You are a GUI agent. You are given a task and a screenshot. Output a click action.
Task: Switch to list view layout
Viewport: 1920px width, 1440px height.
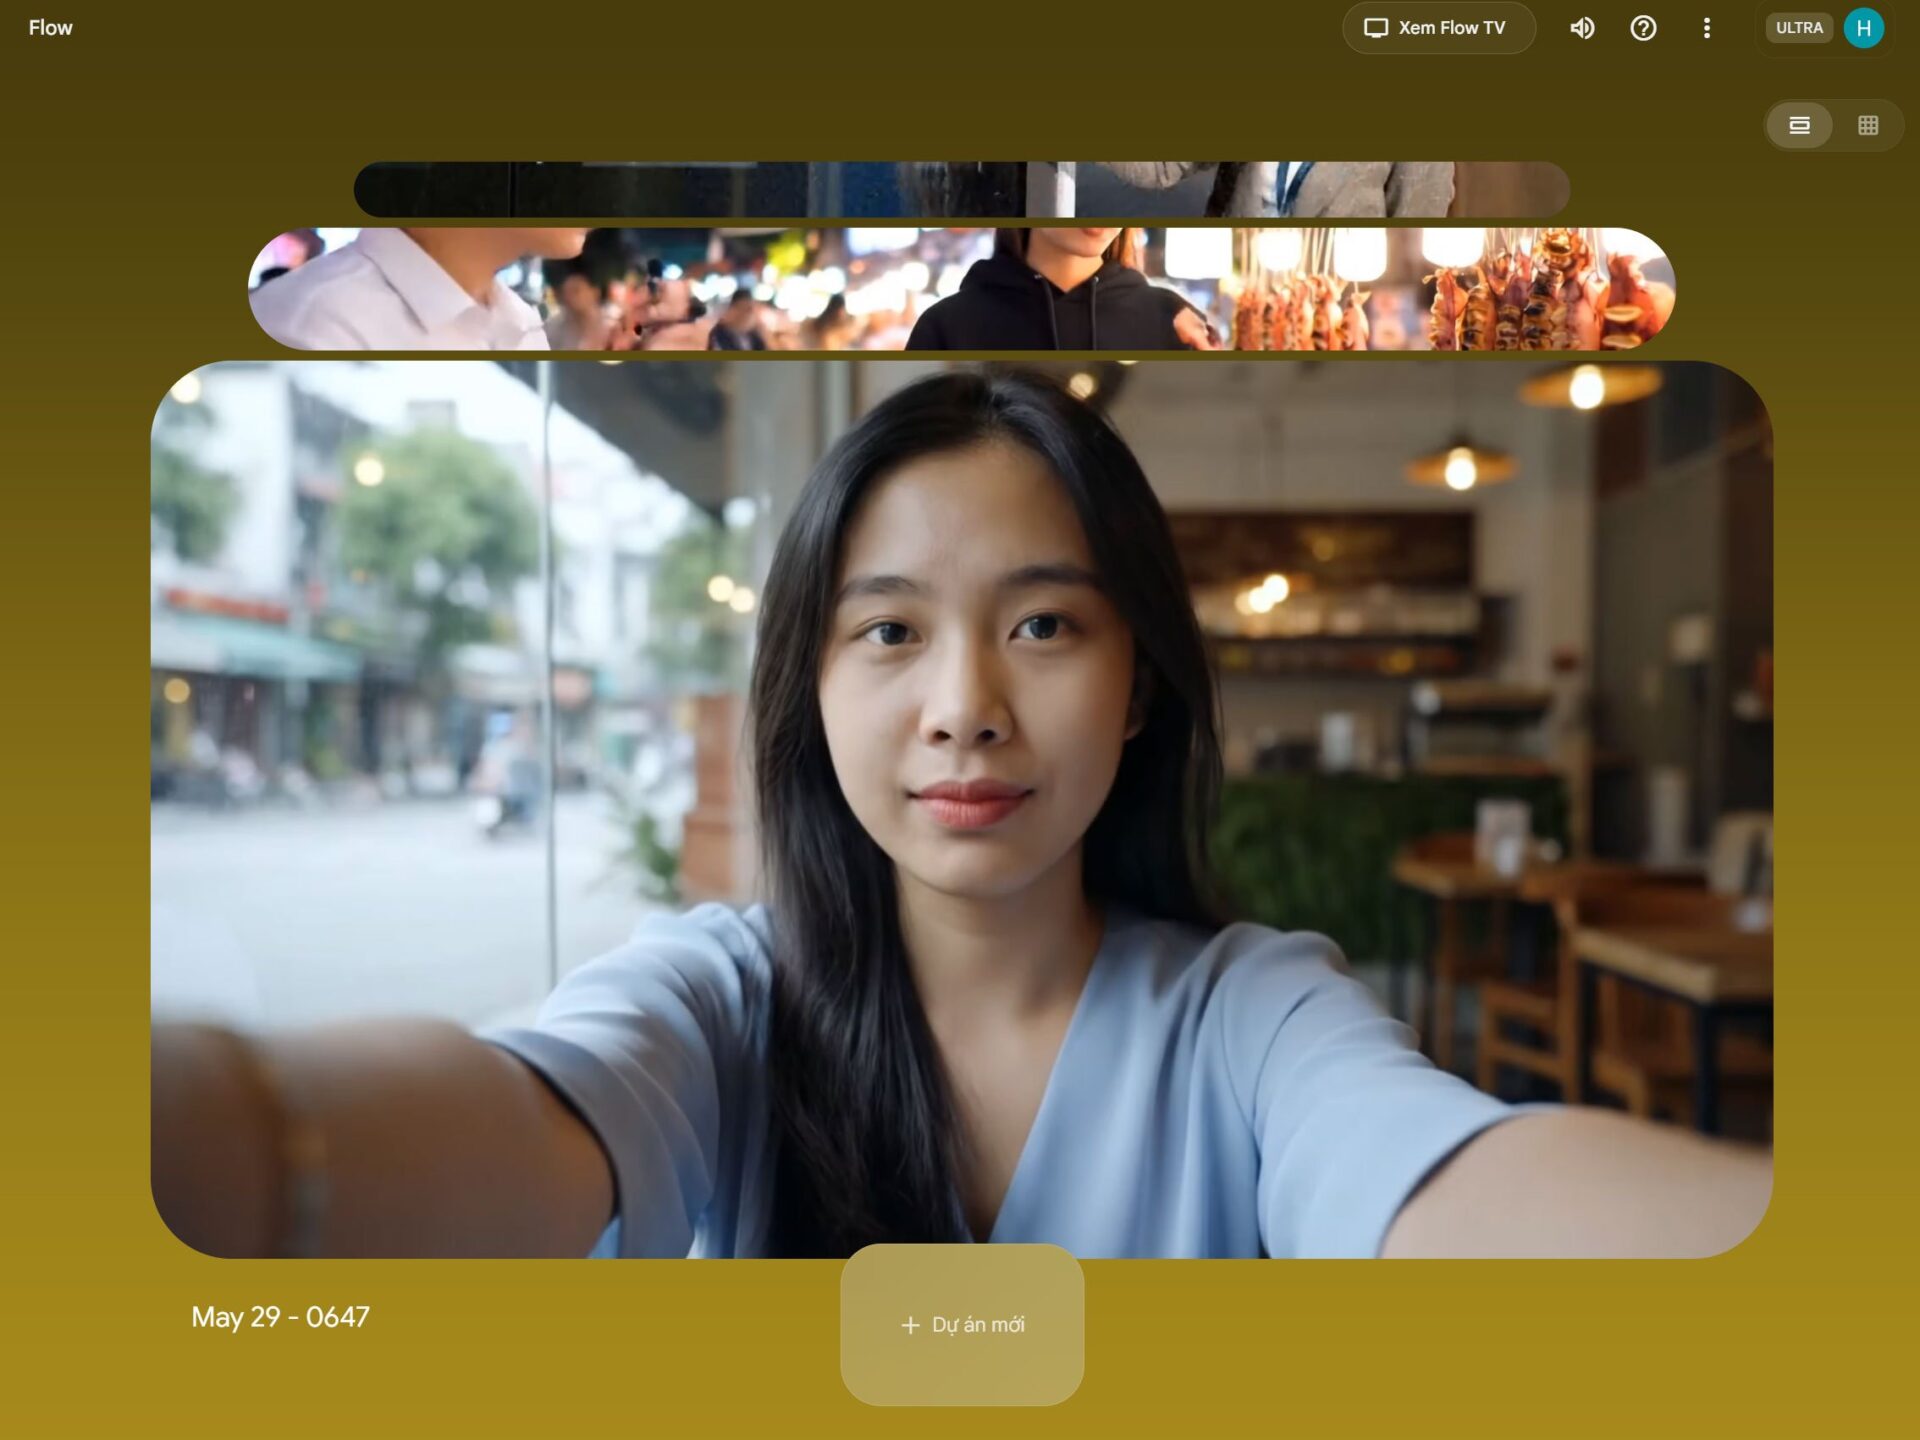tap(1799, 125)
